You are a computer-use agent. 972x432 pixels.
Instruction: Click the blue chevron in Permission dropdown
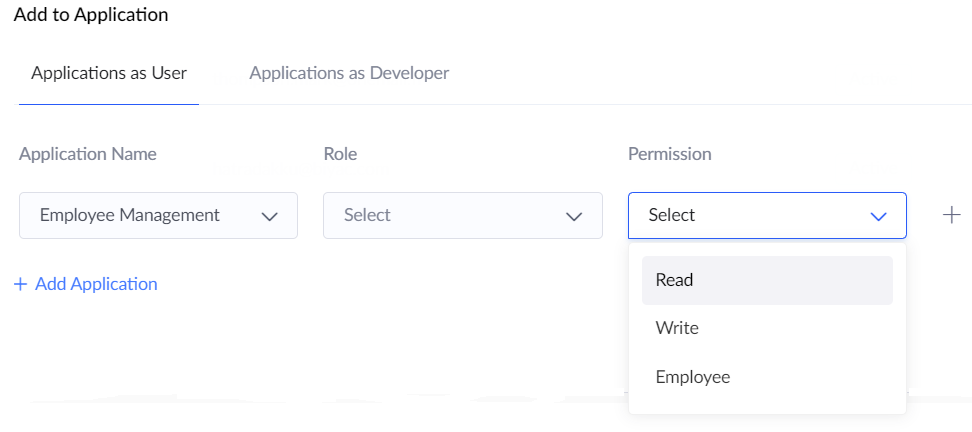(x=878, y=216)
